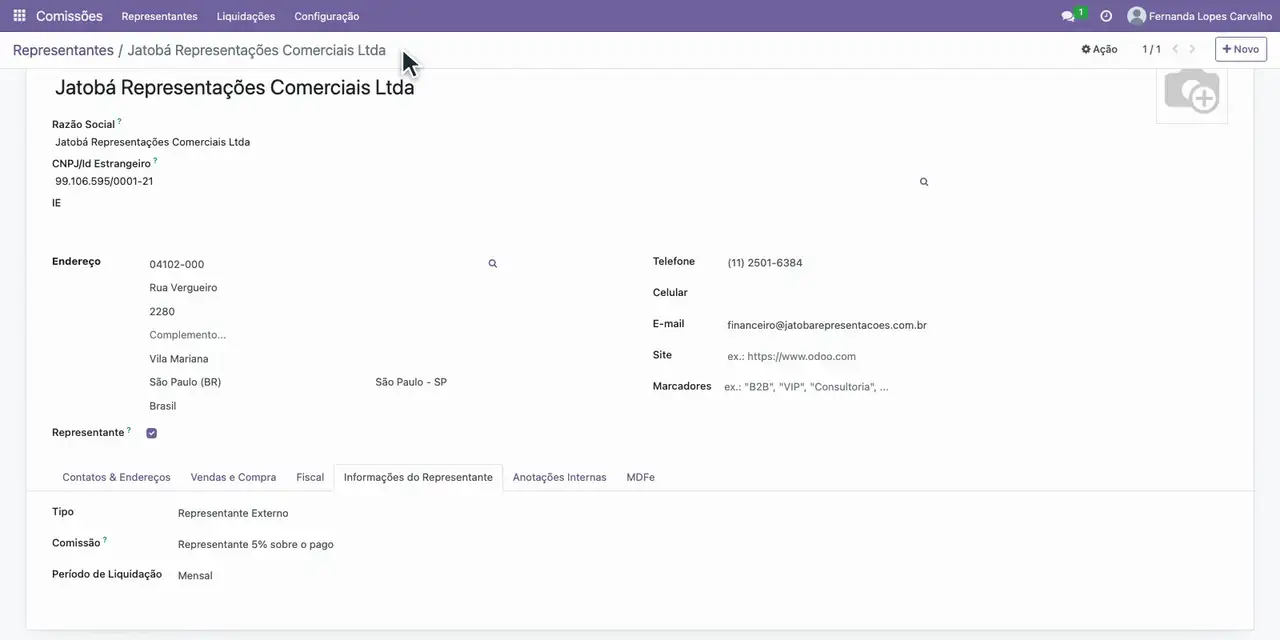Click the district field Vila Mariana
Image resolution: width=1280 pixels, height=640 pixels.
(x=179, y=359)
